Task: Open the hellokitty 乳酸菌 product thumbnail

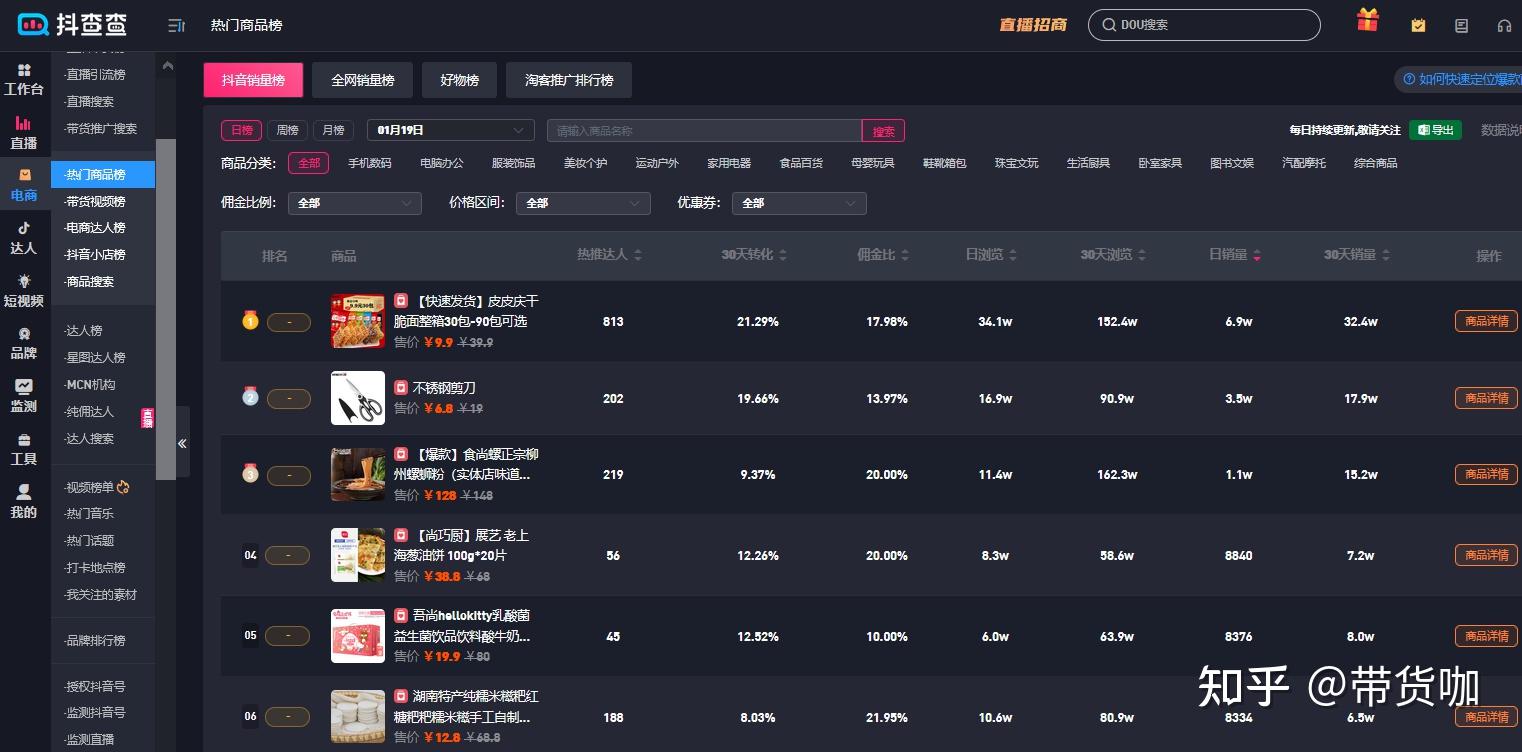Action: (x=357, y=636)
